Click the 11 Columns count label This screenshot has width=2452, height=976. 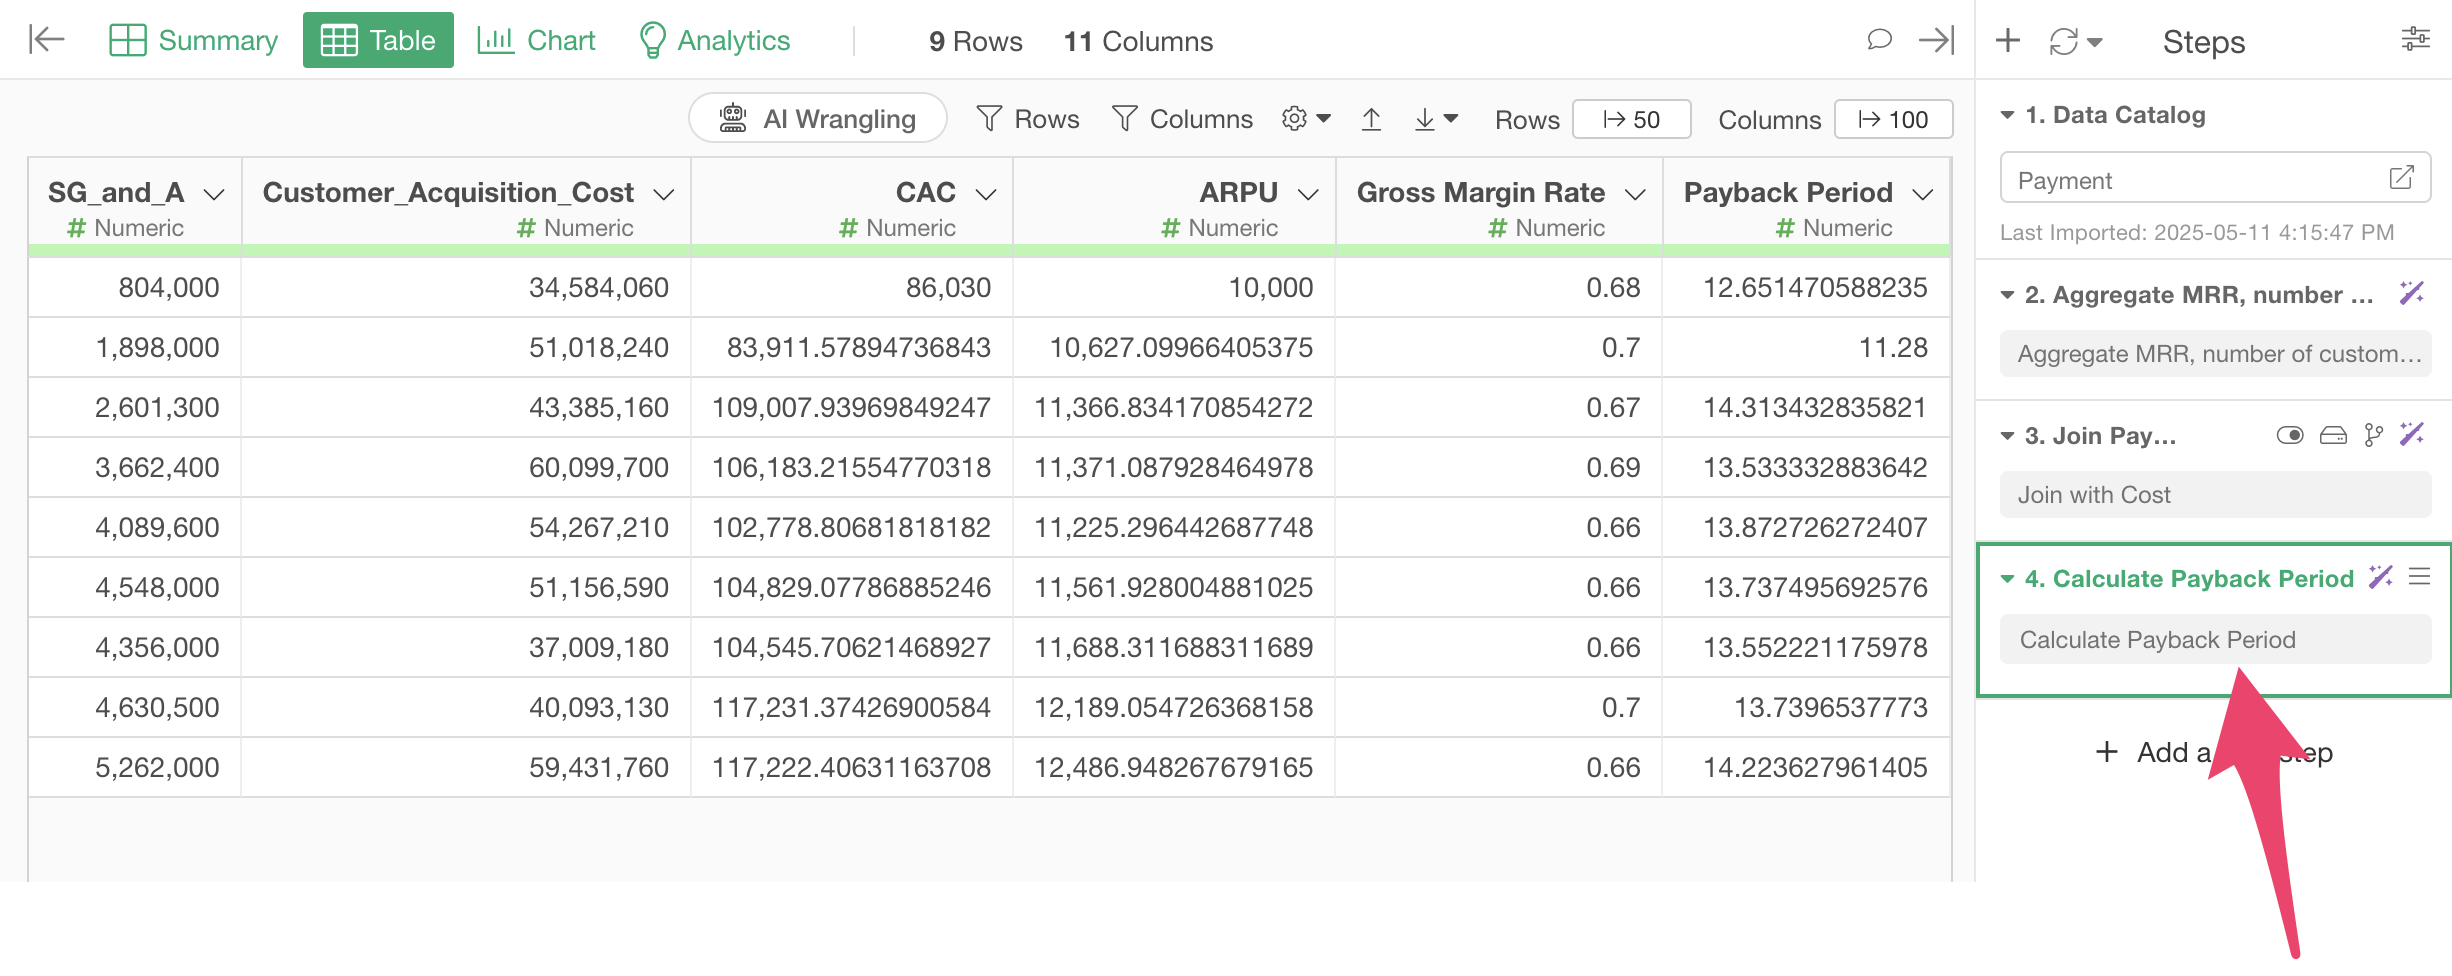click(x=1138, y=41)
